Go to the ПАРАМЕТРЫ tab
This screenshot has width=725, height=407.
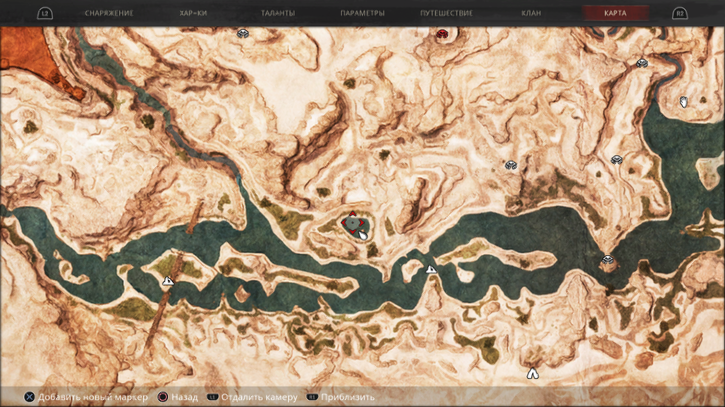[x=362, y=13]
